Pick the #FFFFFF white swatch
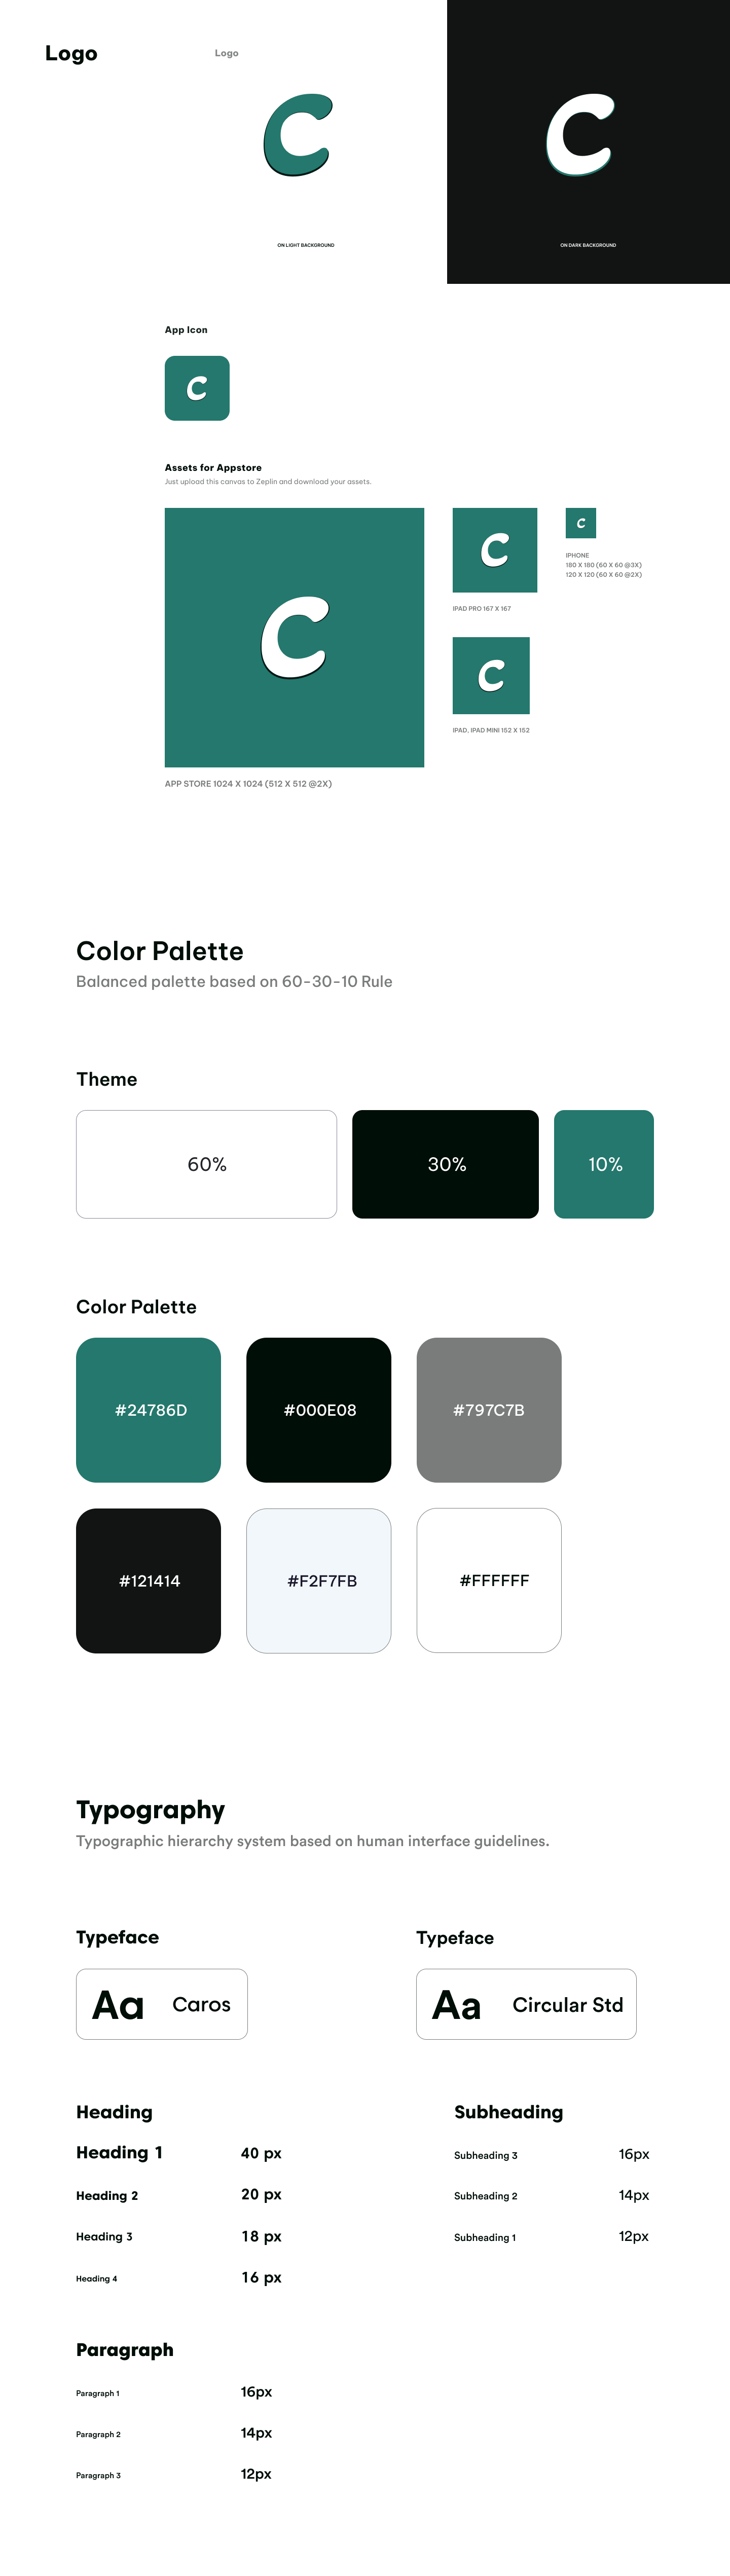 [x=489, y=1580]
